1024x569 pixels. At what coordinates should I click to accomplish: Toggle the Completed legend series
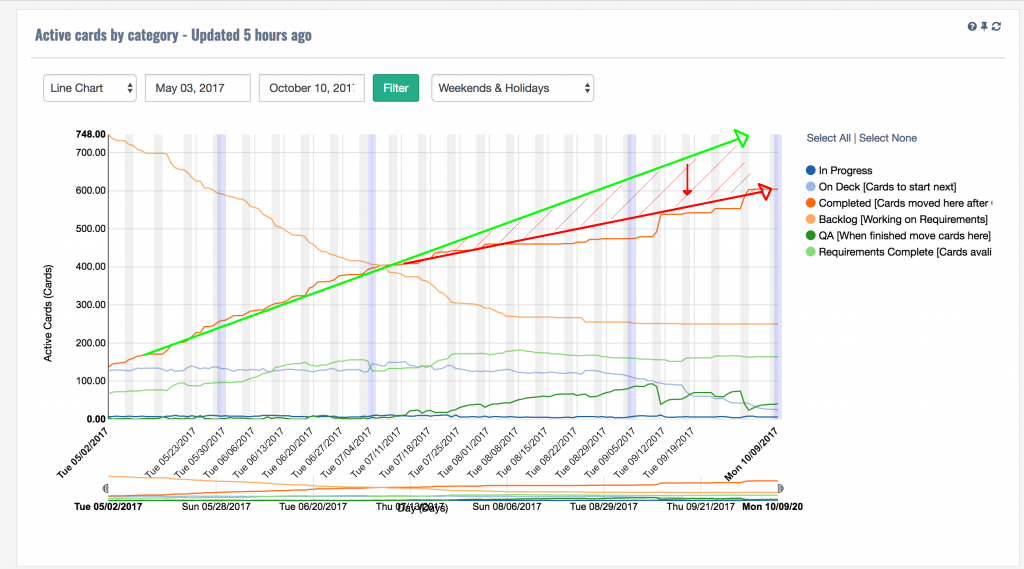click(899, 203)
